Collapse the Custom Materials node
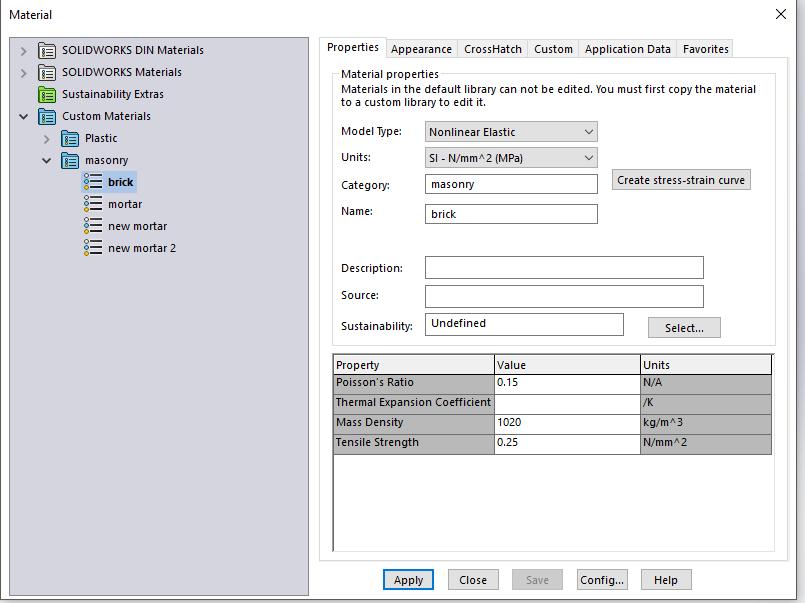Screen dimensions: 805x603 point(24,116)
